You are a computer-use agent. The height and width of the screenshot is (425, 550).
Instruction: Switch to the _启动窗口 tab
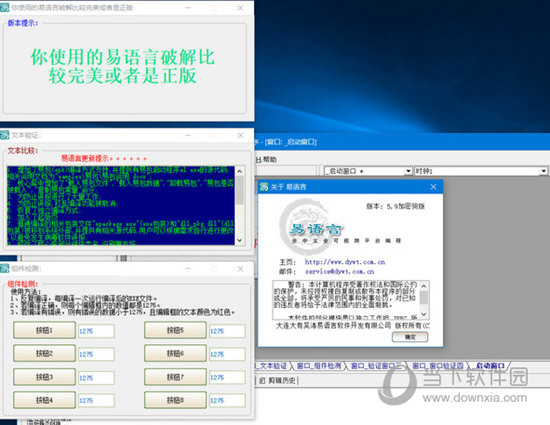pos(490,366)
